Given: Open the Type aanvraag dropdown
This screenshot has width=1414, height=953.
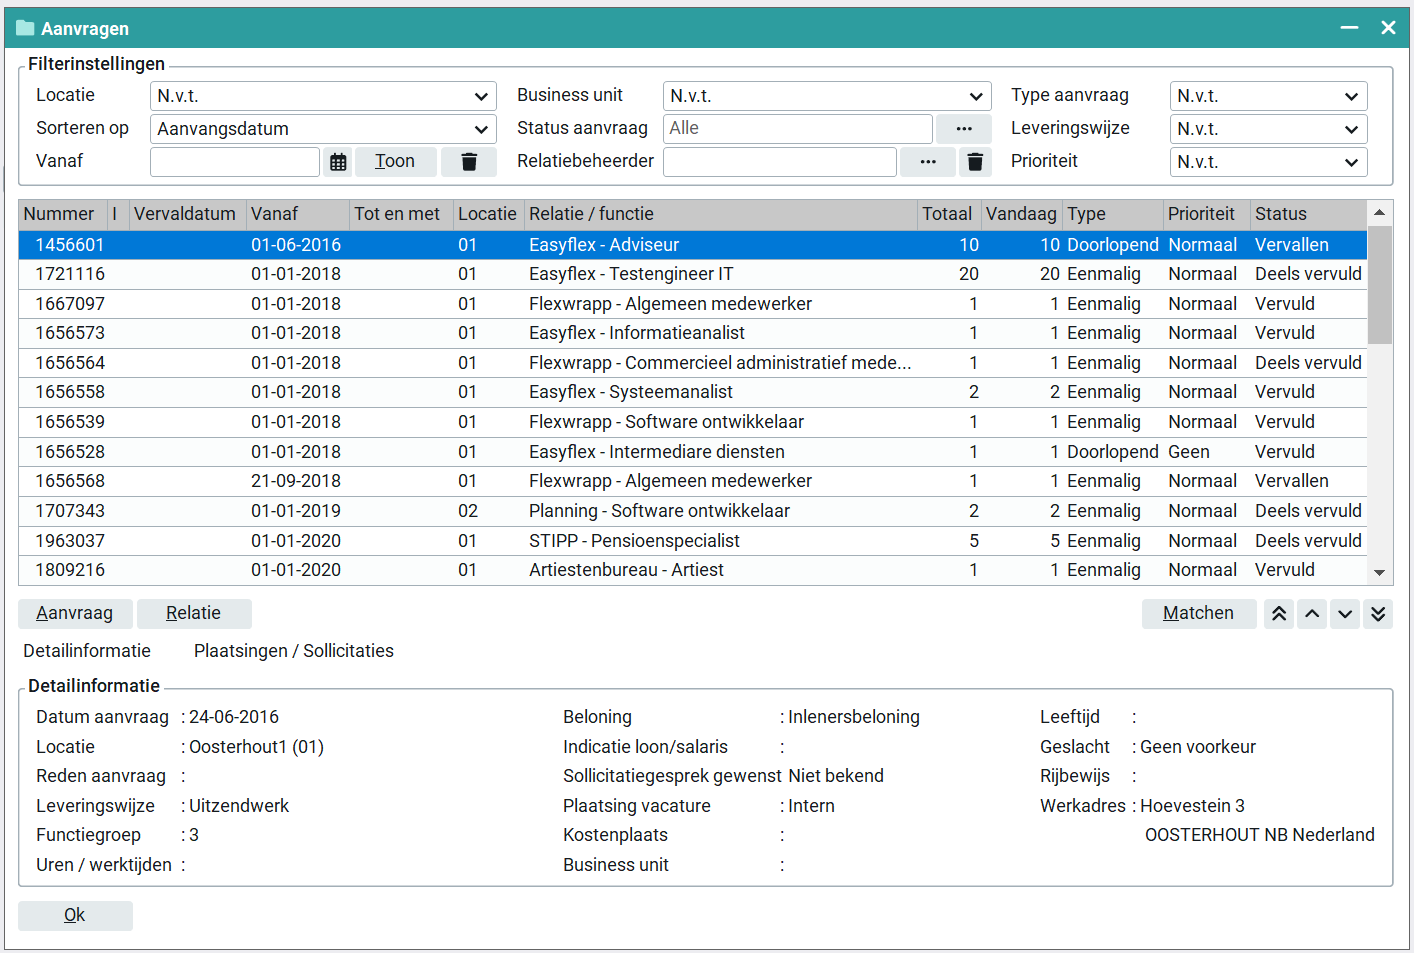Looking at the screenshot, I should [1268, 96].
